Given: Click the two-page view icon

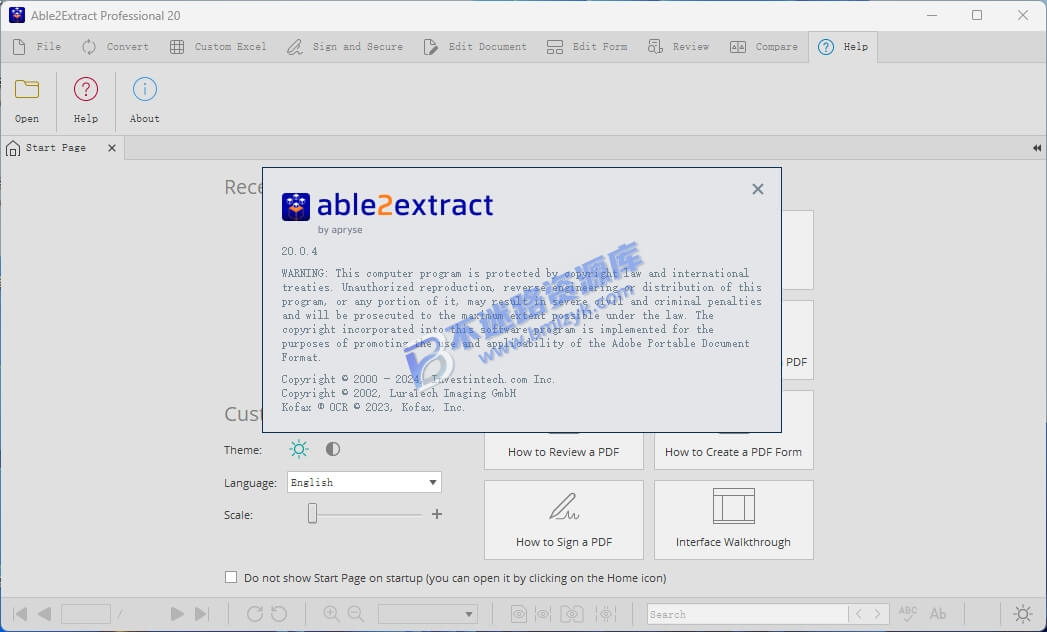Looking at the screenshot, I should pyautogui.click(x=572, y=614).
